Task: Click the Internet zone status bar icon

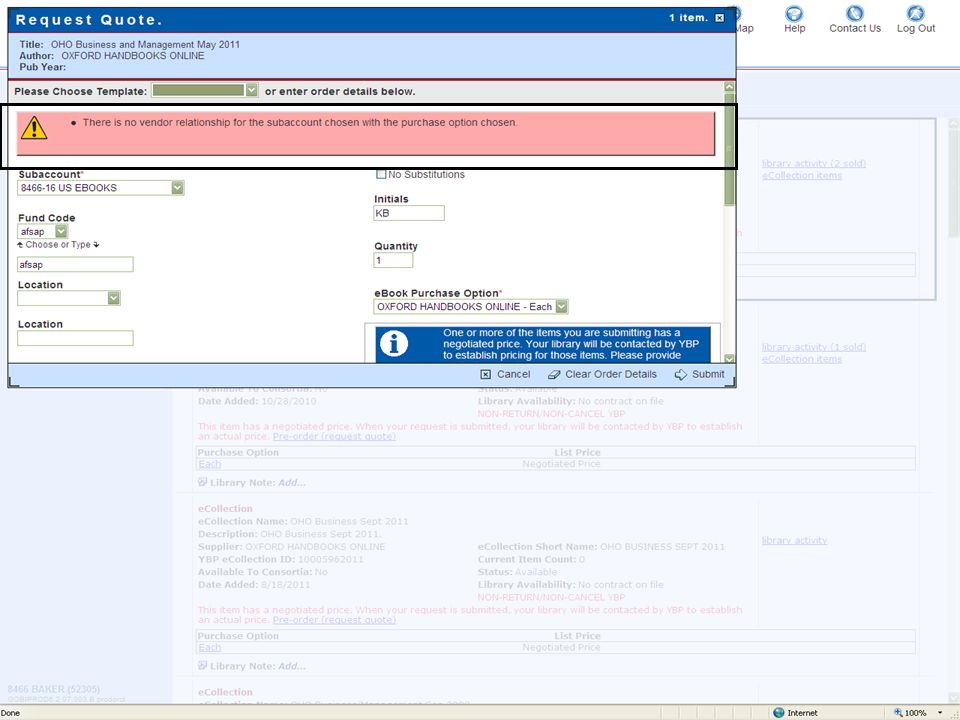Action: (x=779, y=713)
